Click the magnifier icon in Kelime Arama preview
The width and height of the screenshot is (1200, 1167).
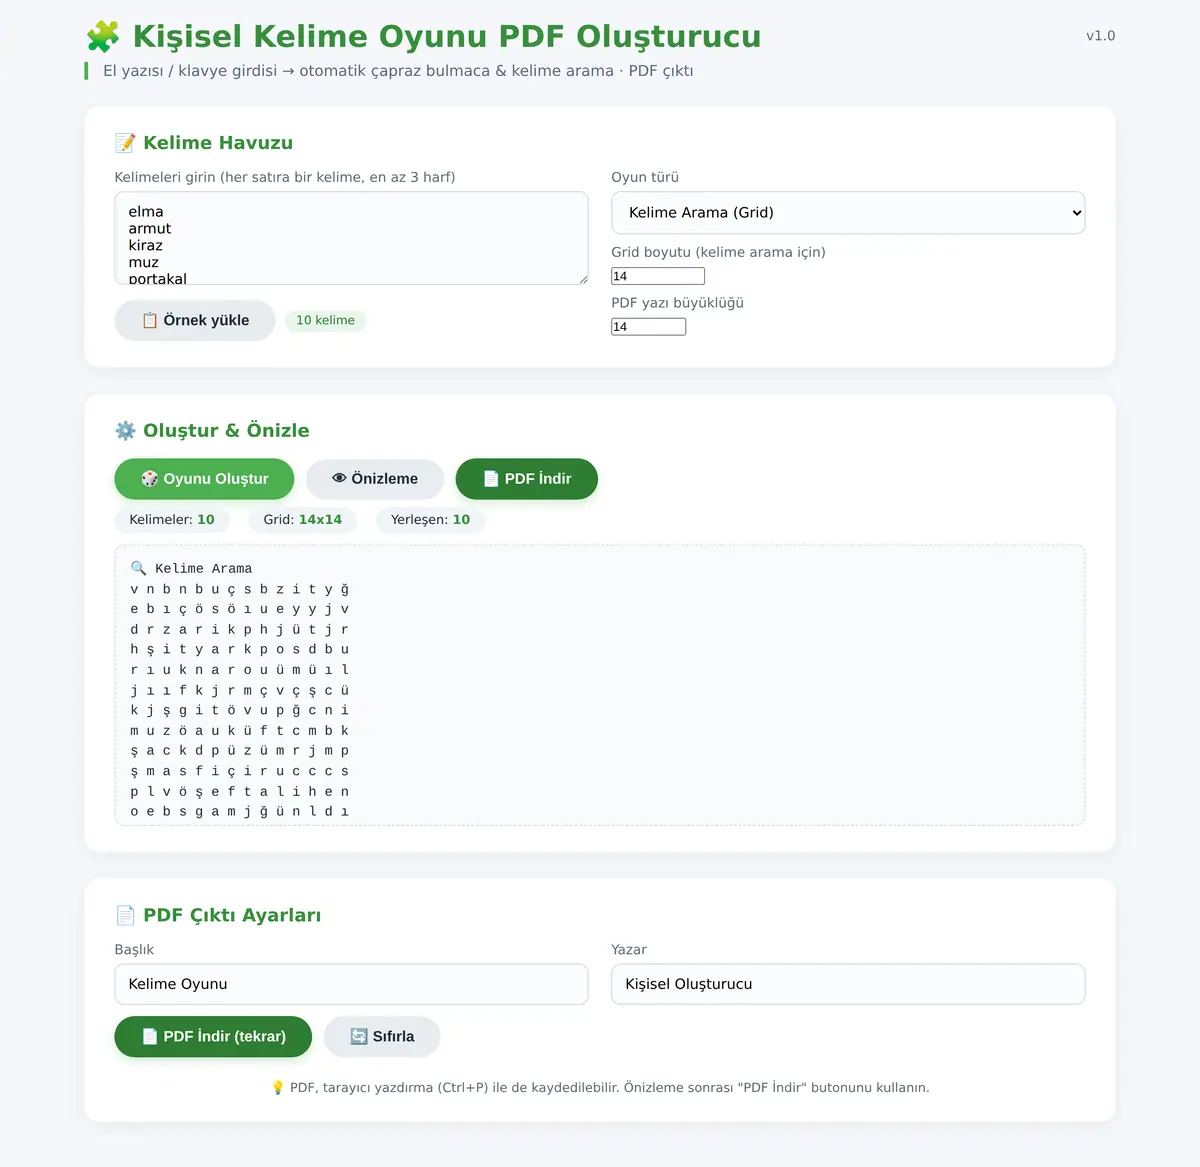(x=139, y=568)
